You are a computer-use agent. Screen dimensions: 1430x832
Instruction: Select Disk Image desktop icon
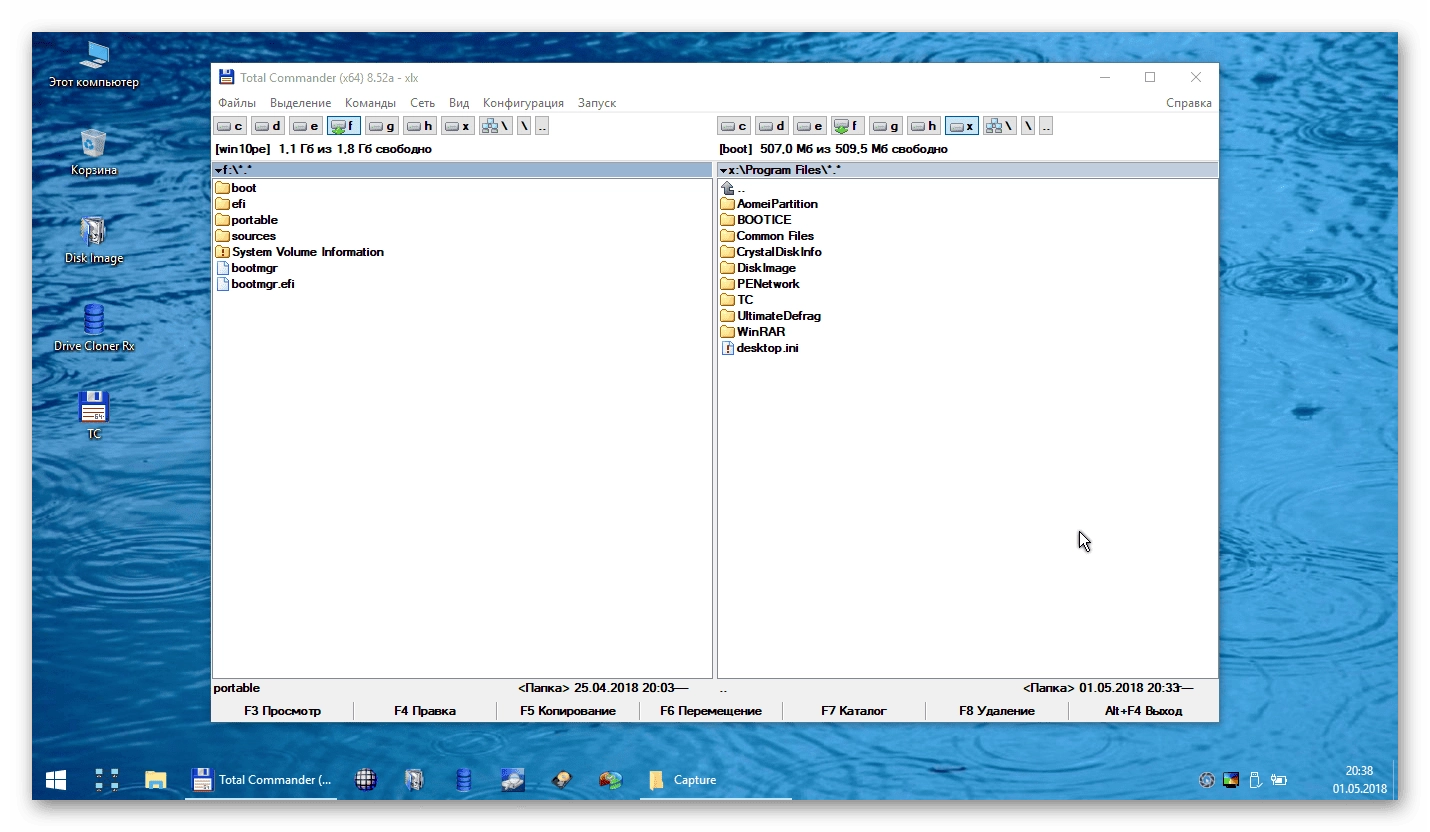[94, 240]
